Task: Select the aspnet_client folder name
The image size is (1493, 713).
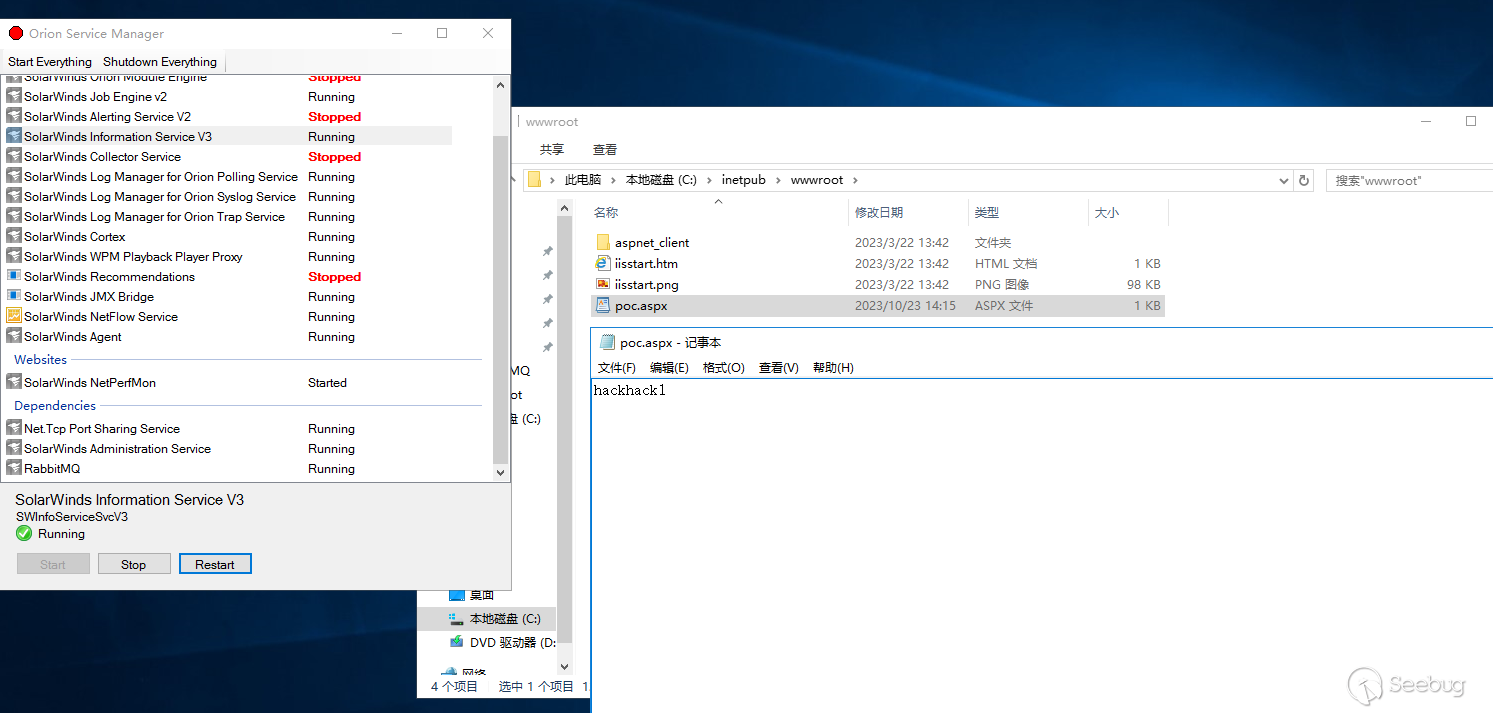Action: tap(652, 243)
